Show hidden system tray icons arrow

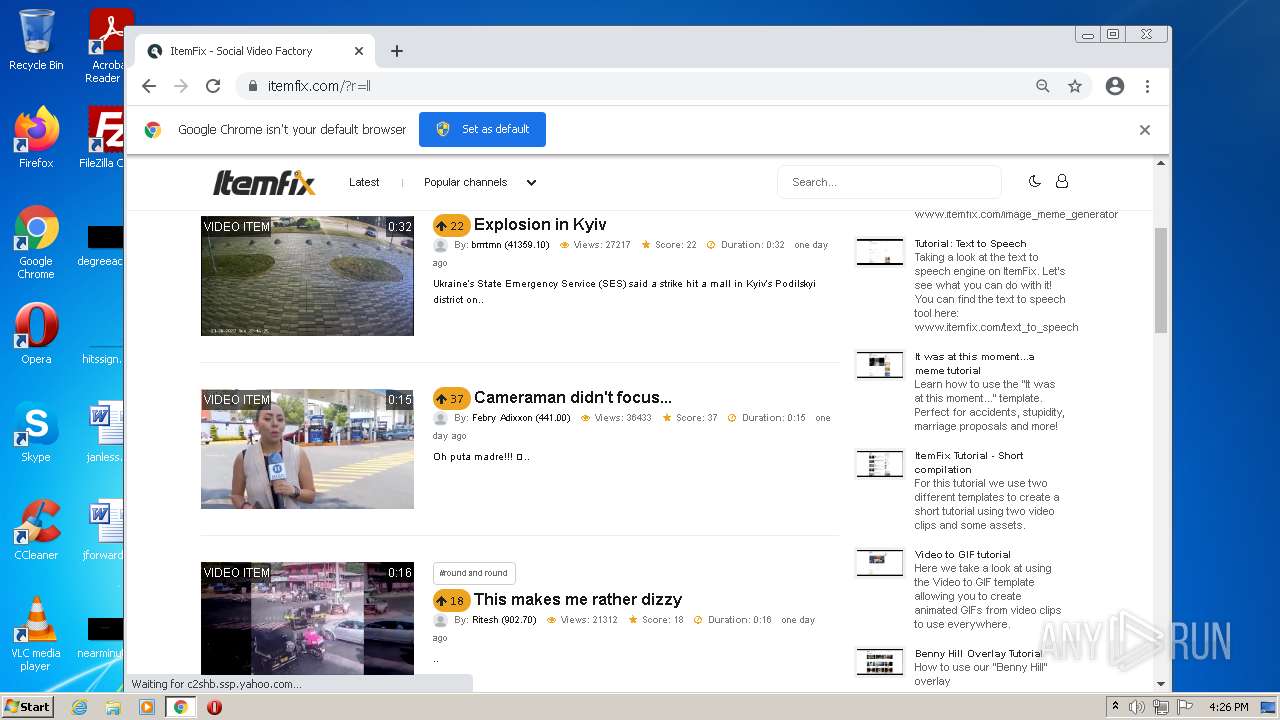pyautogui.click(x=1116, y=707)
